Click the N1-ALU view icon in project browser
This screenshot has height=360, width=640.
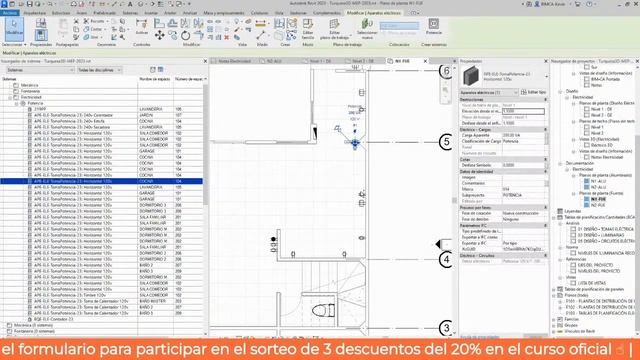coord(587,181)
